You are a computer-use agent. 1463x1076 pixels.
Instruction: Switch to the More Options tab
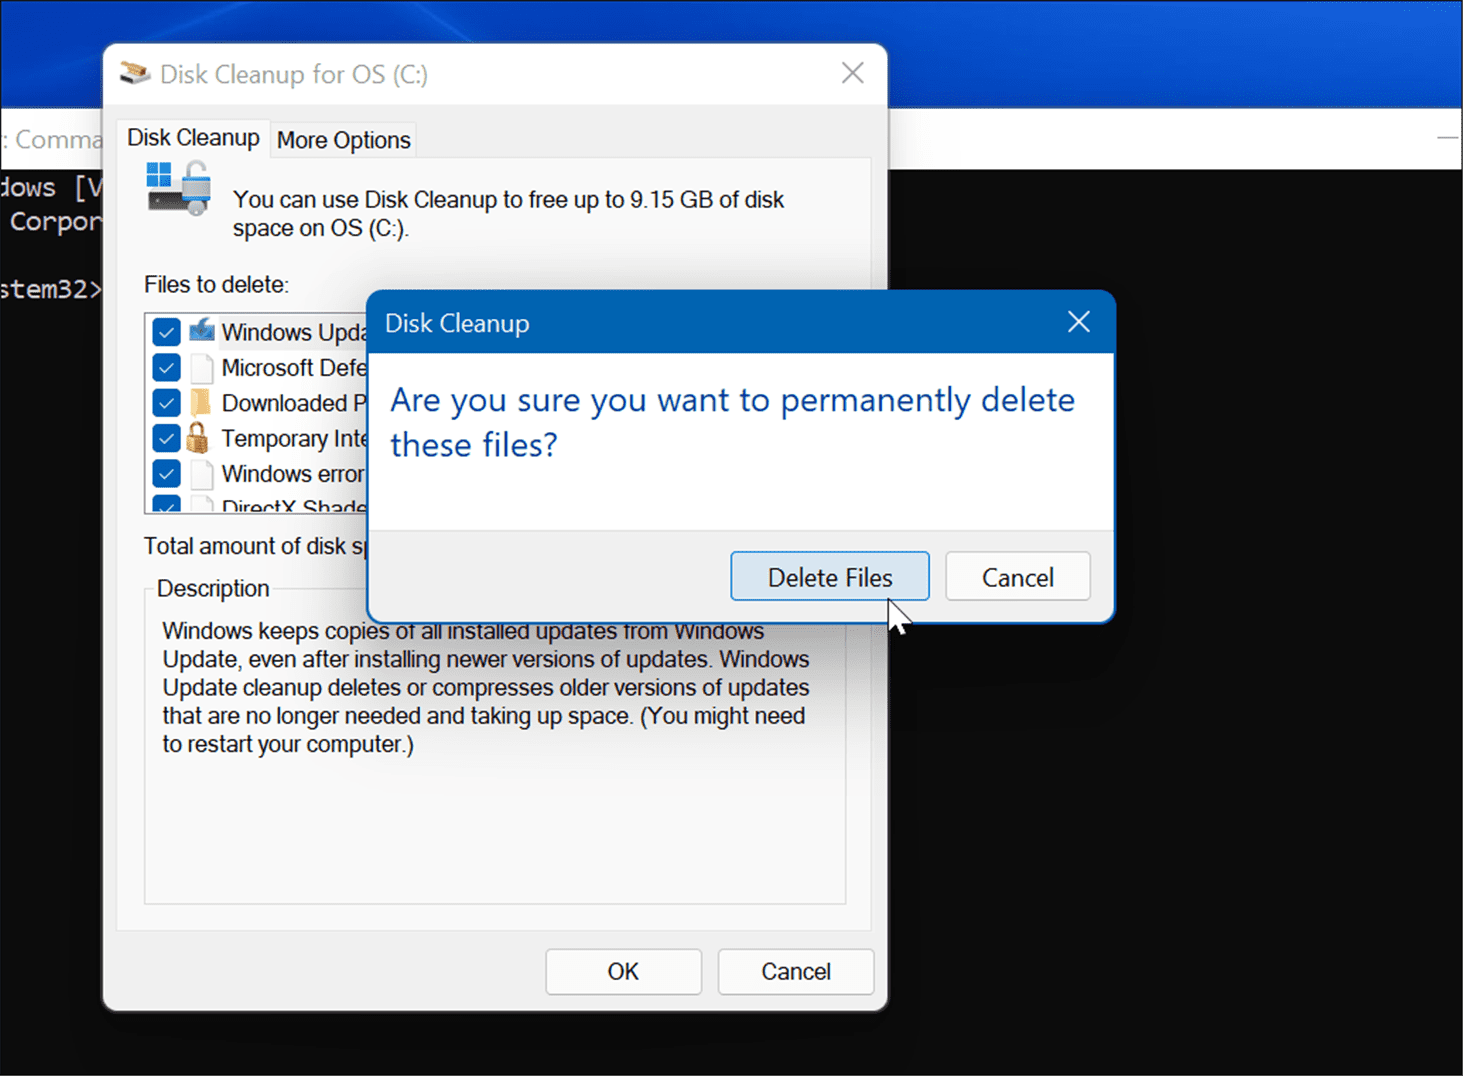pos(344,140)
